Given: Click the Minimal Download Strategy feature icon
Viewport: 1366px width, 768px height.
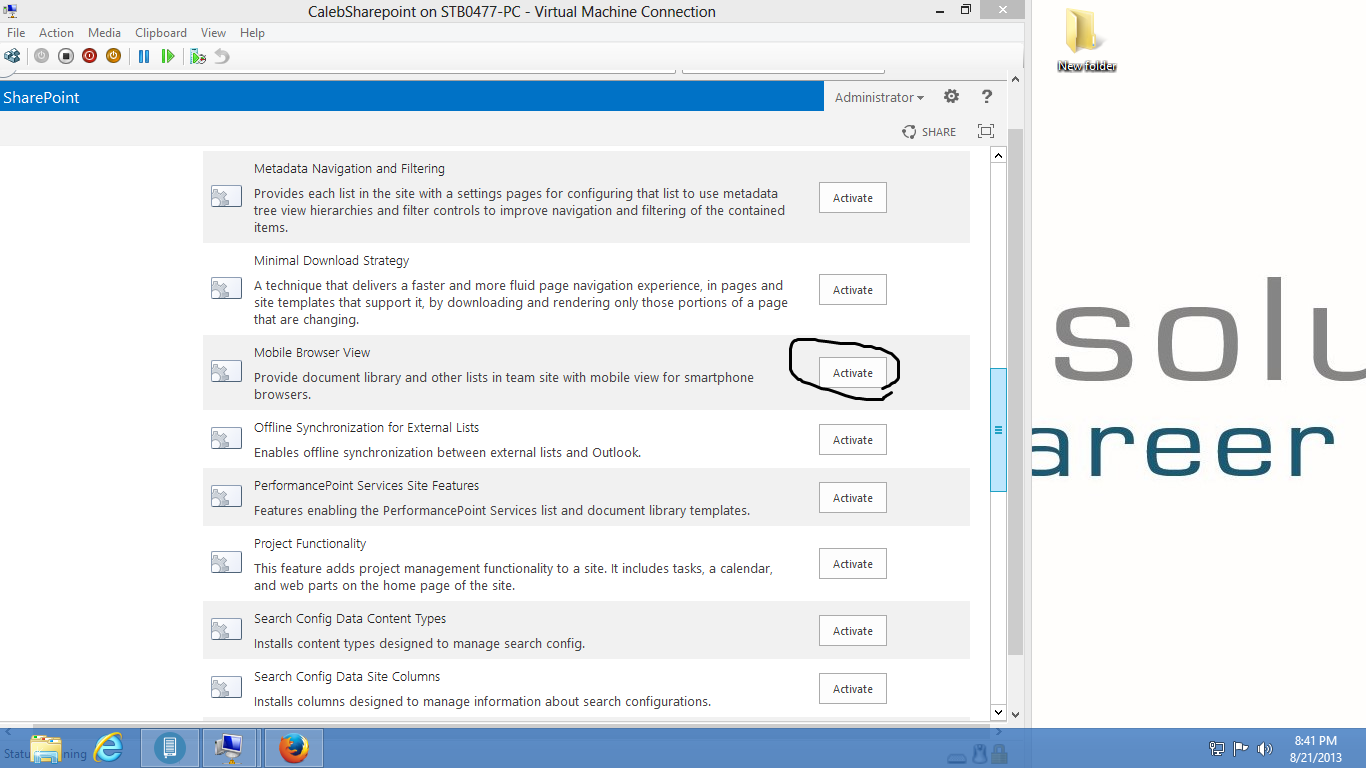Looking at the screenshot, I should click(226, 289).
